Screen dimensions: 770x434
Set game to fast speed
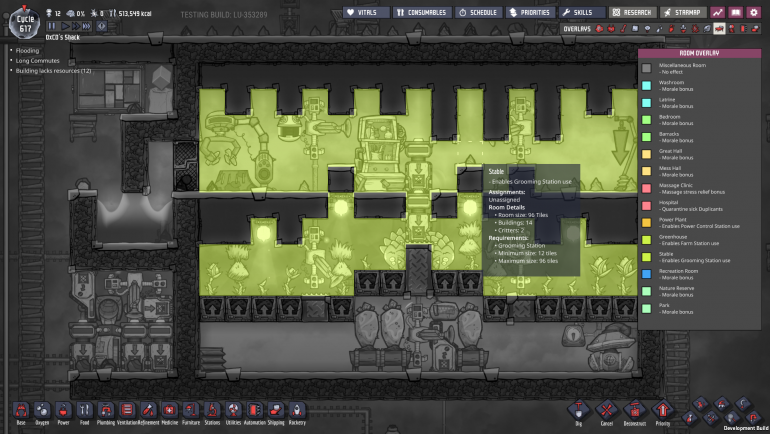click(76, 26)
